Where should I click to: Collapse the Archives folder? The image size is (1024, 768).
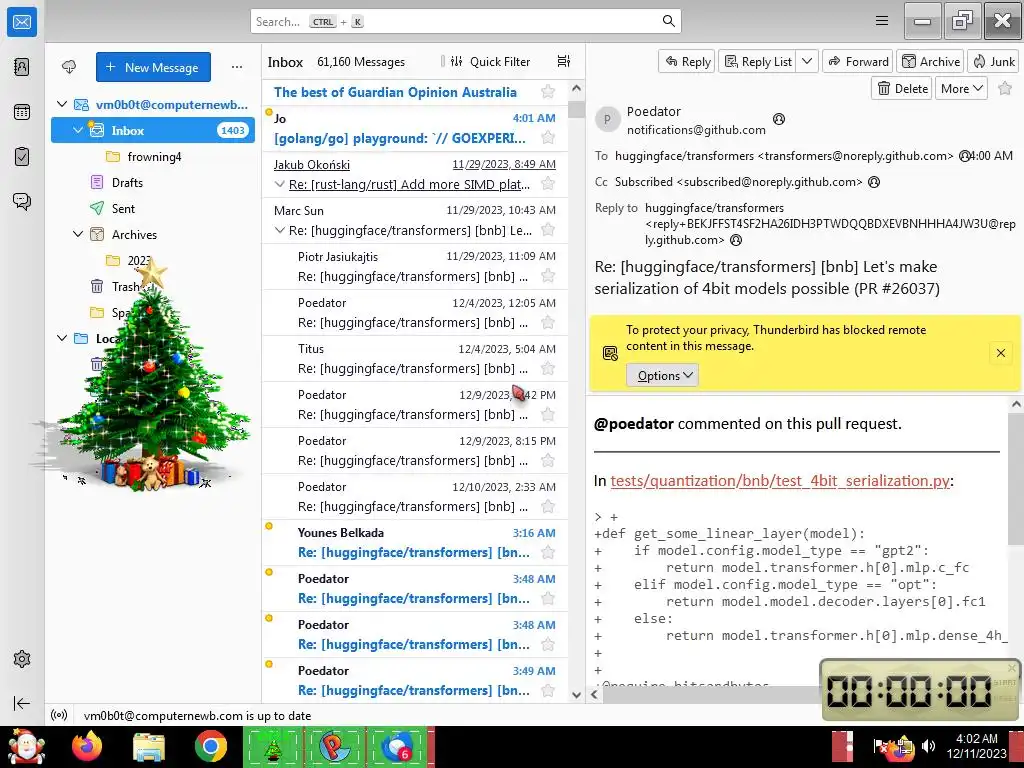(78, 234)
